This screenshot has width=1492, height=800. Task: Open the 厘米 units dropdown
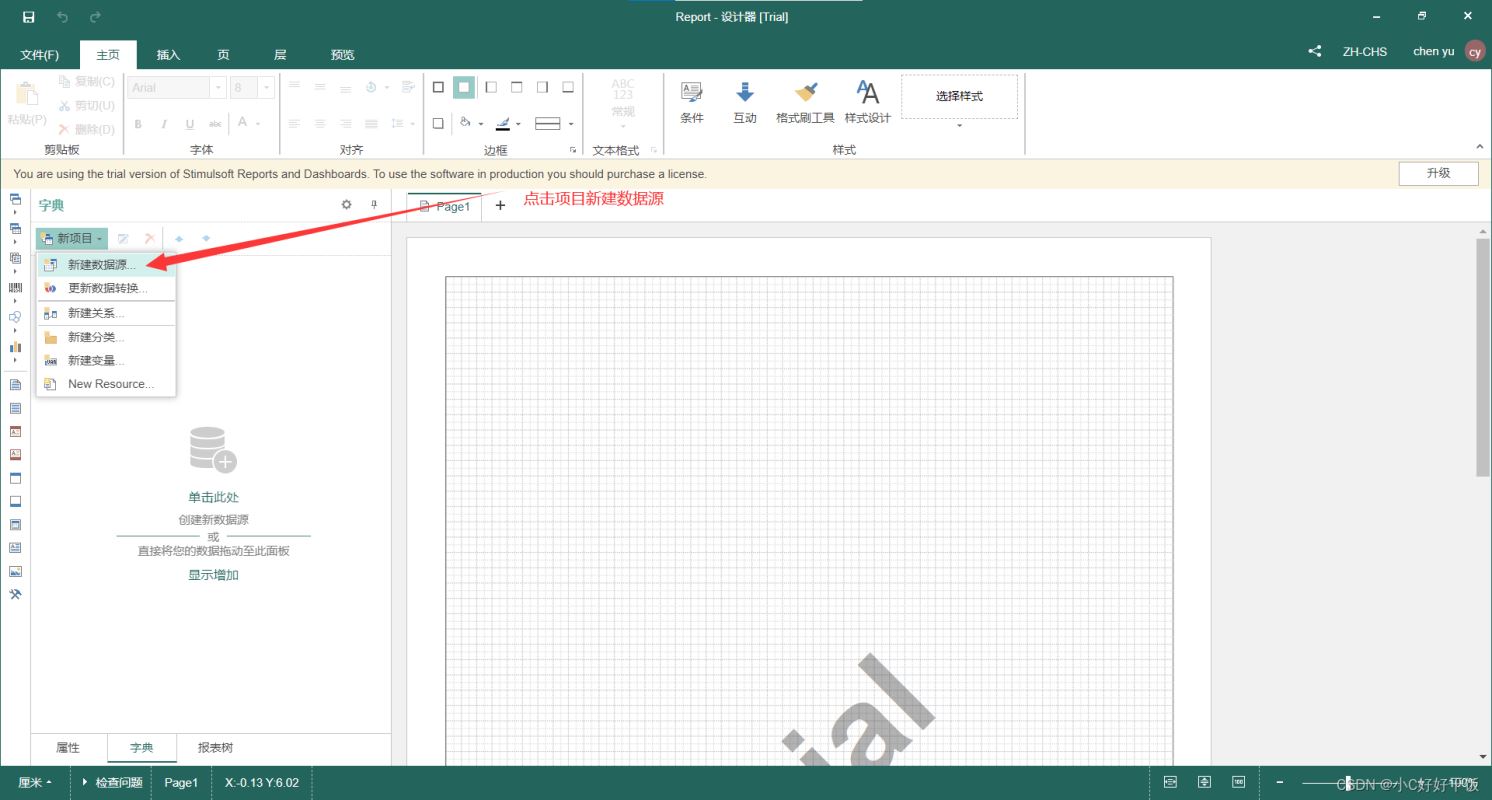[35, 783]
